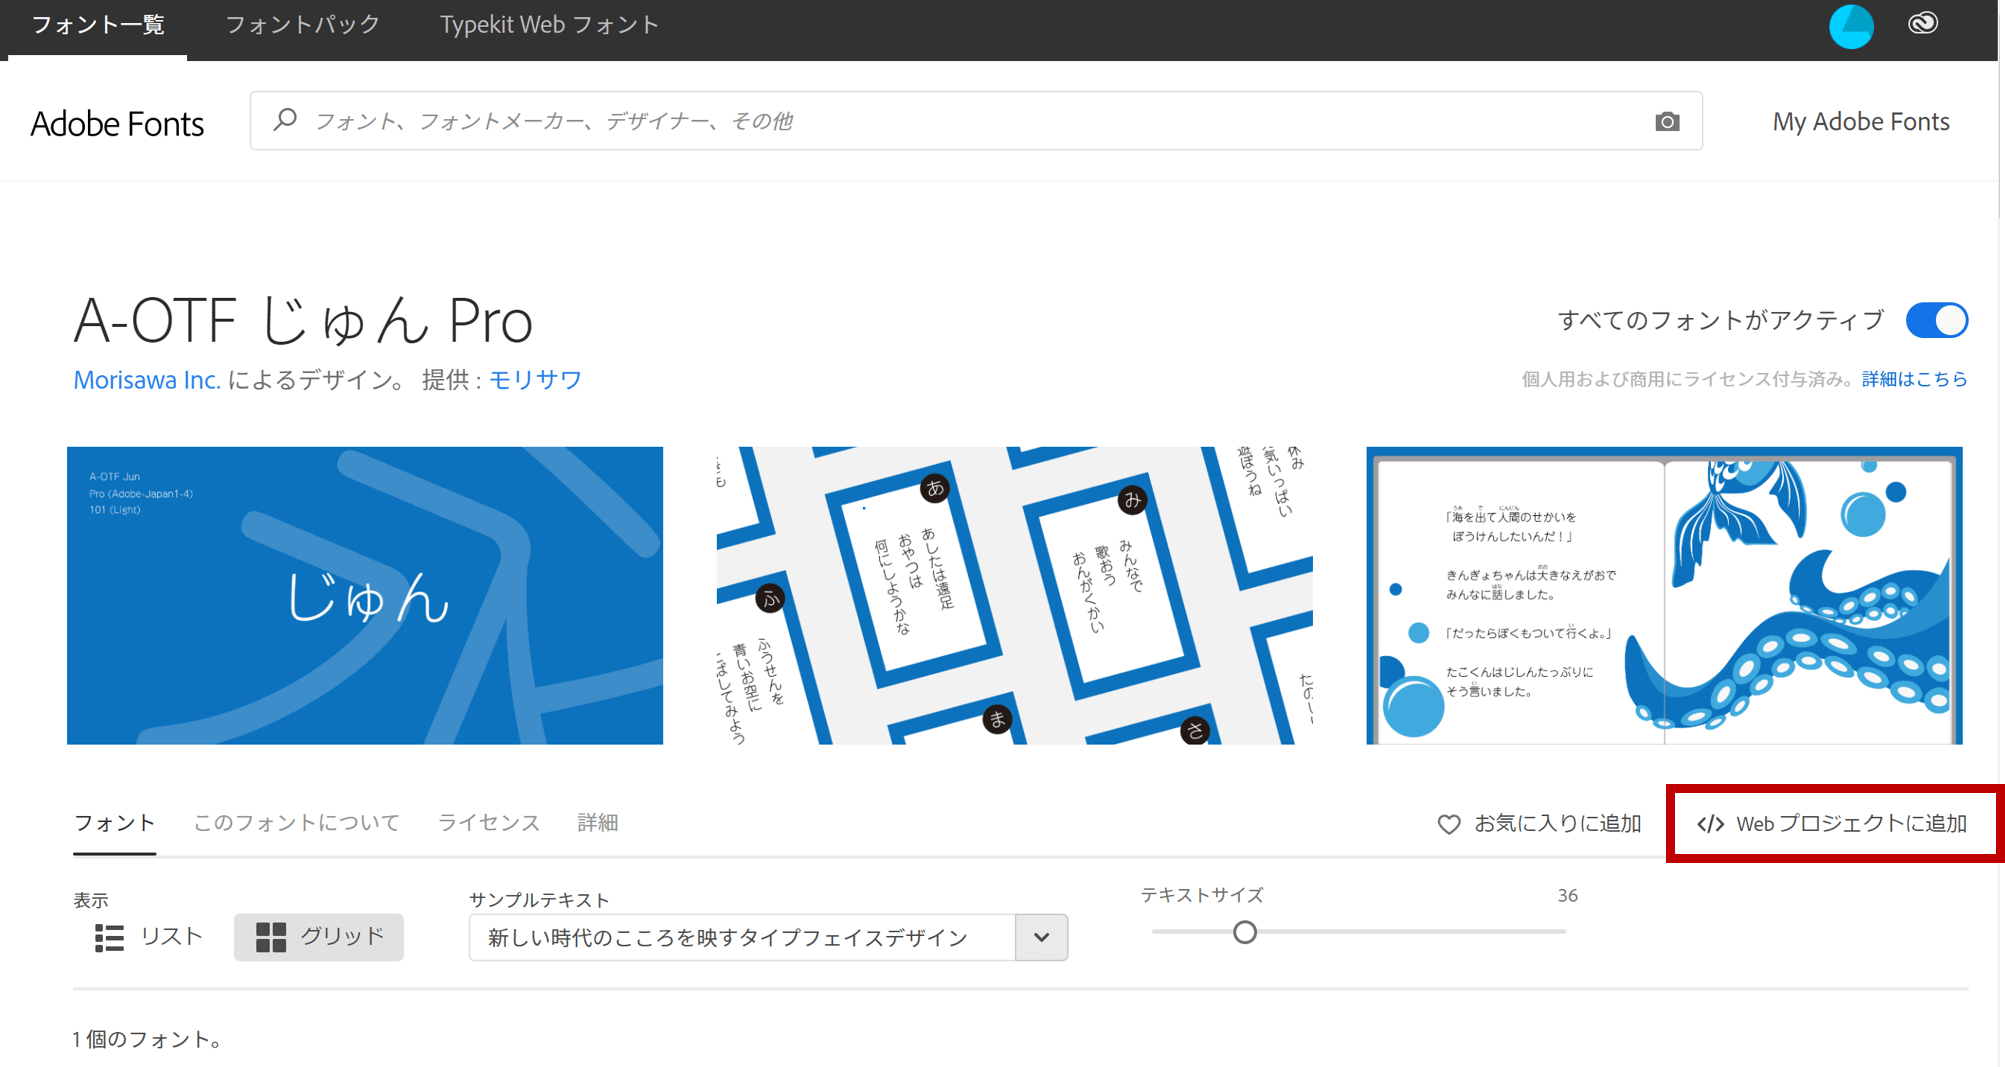This screenshot has width=2005, height=1067.
Task: Switch view to グリッド
Action: [x=319, y=937]
